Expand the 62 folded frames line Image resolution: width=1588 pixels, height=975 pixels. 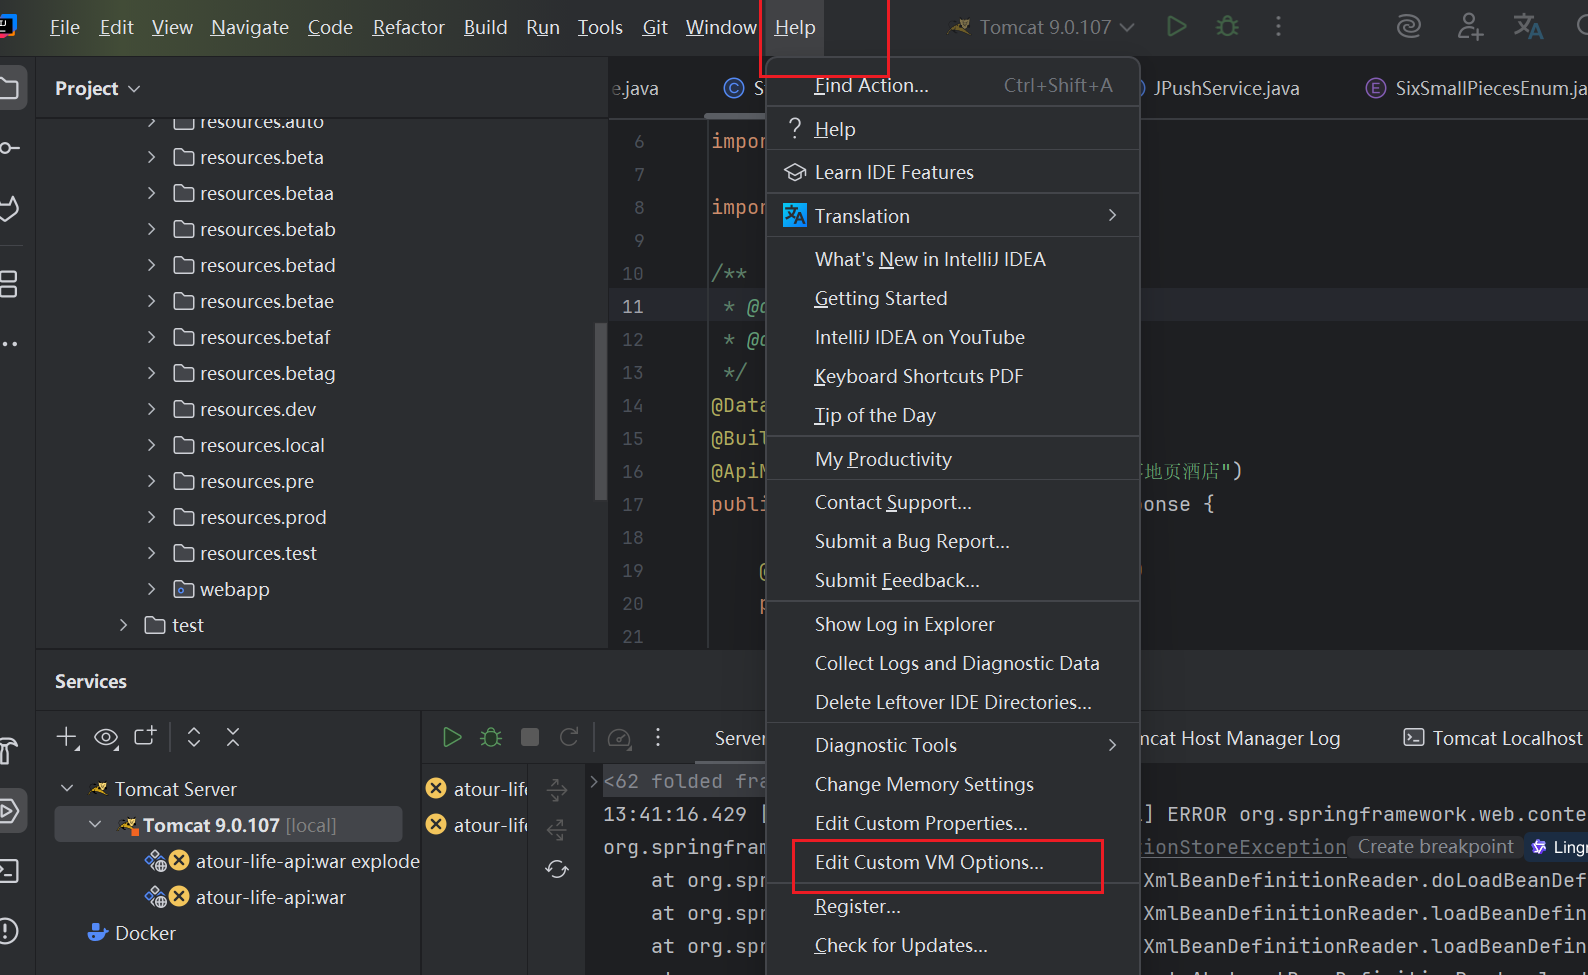[x=594, y=781]
